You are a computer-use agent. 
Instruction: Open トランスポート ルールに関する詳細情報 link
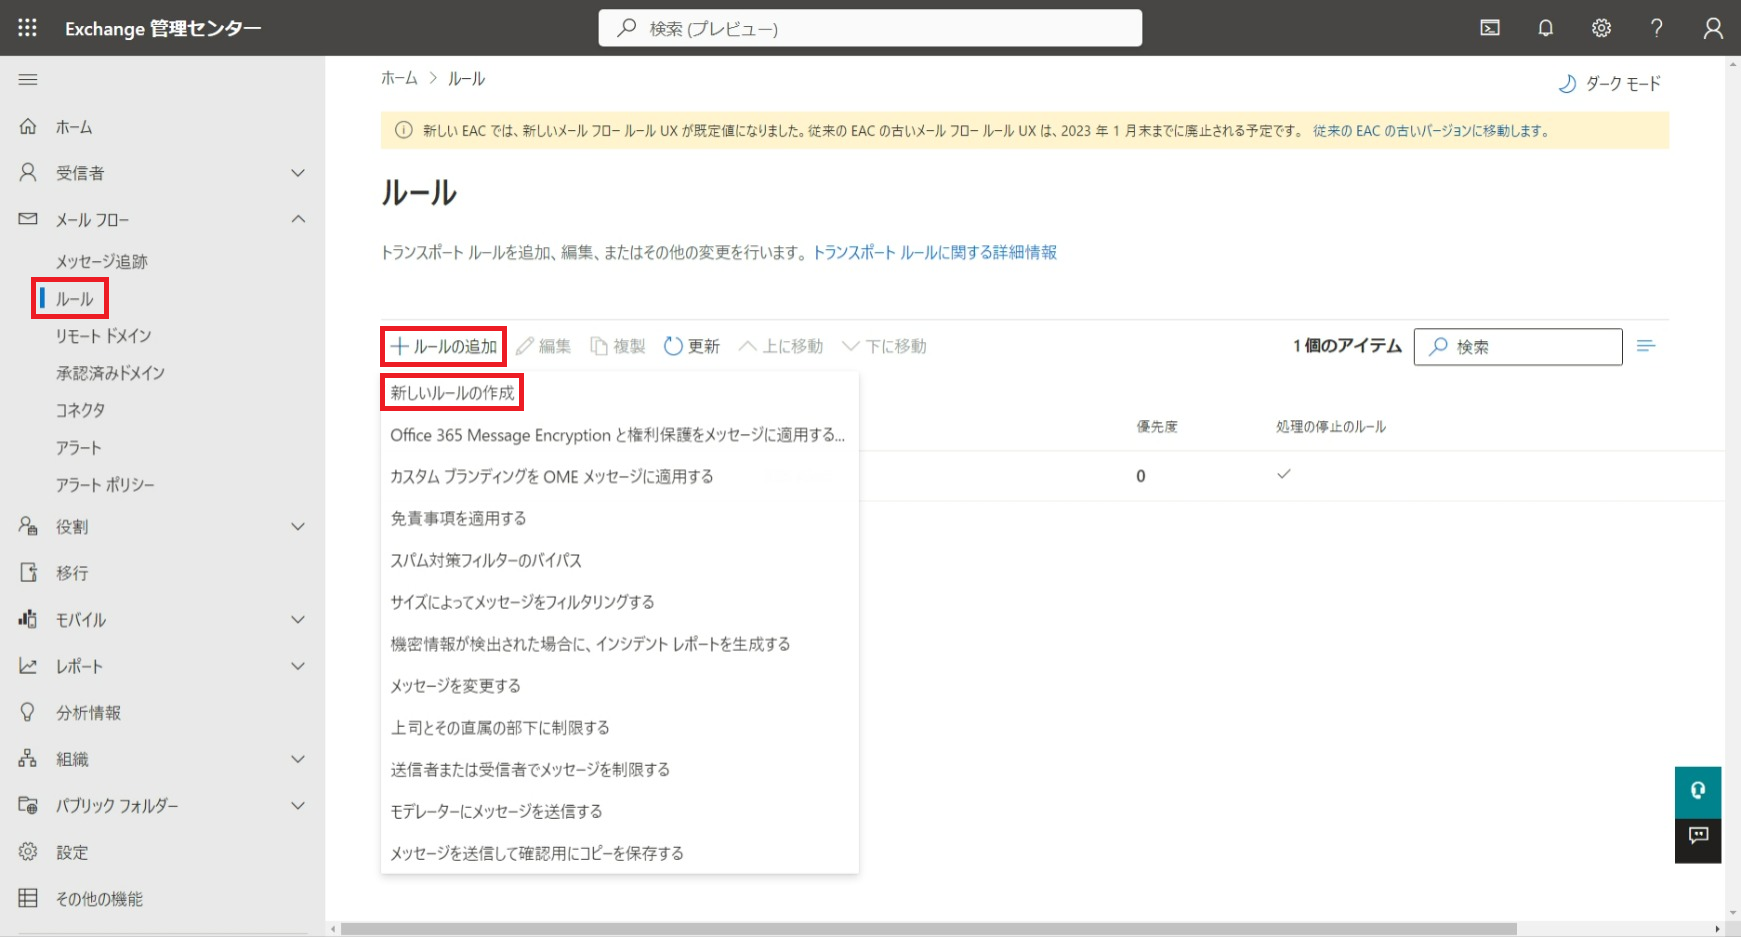934,252
